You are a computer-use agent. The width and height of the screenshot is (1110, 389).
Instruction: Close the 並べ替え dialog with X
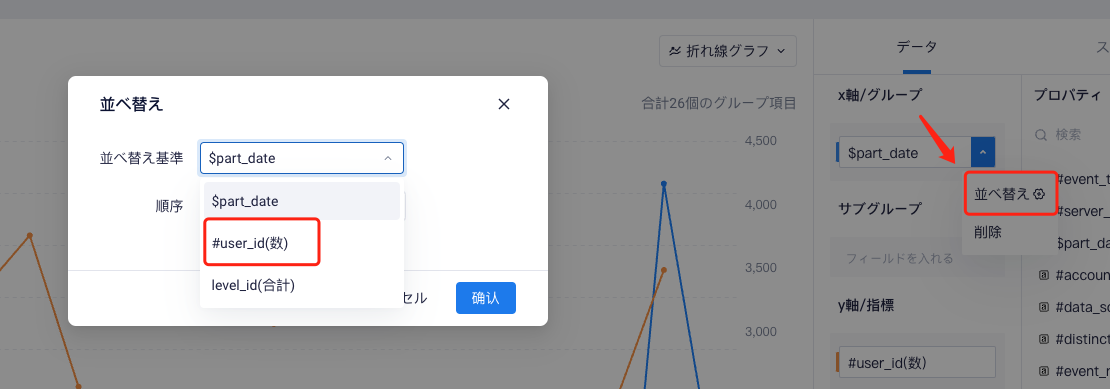(504, 104)
